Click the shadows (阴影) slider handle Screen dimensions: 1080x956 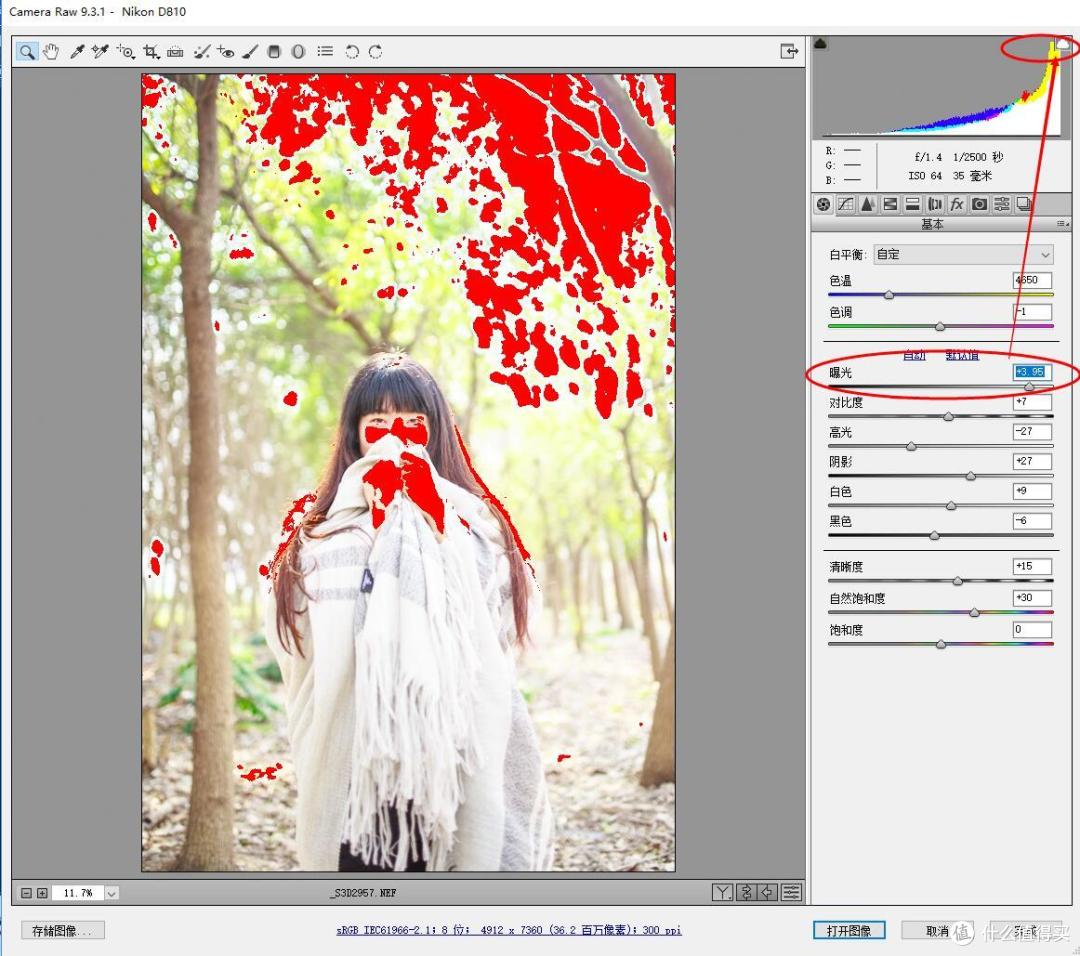pyautogui.click(x=970, y=476)
